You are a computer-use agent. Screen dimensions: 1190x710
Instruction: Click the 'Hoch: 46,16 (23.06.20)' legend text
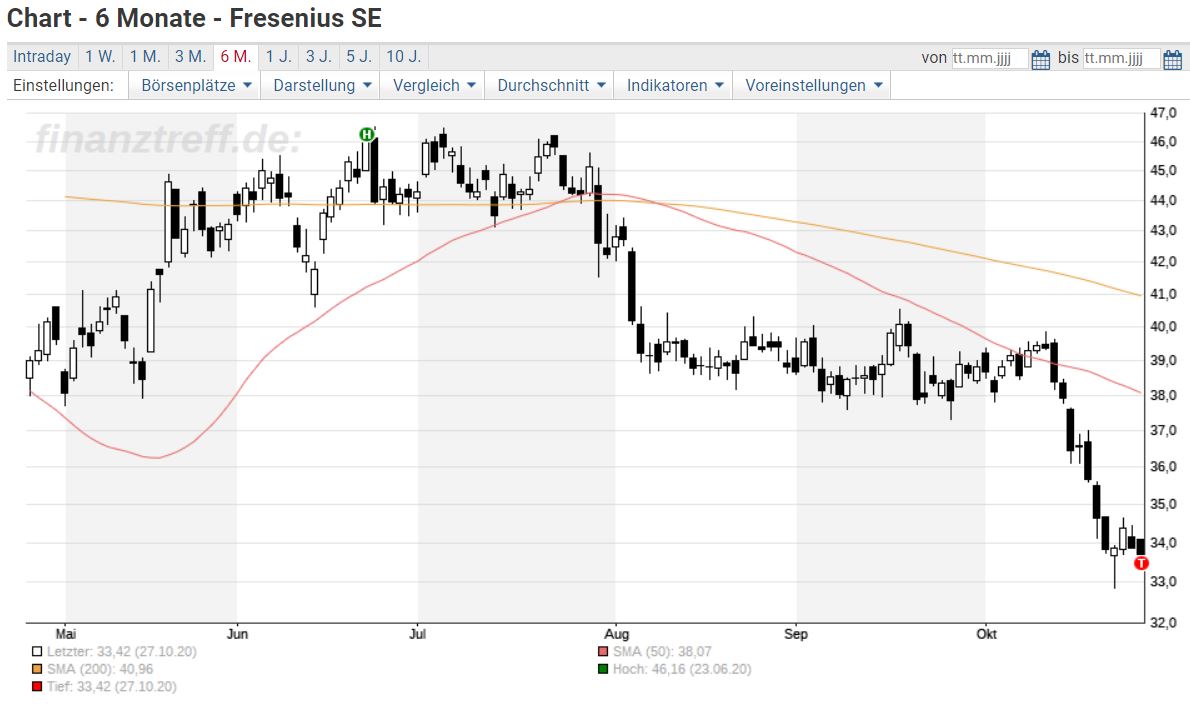682,669
